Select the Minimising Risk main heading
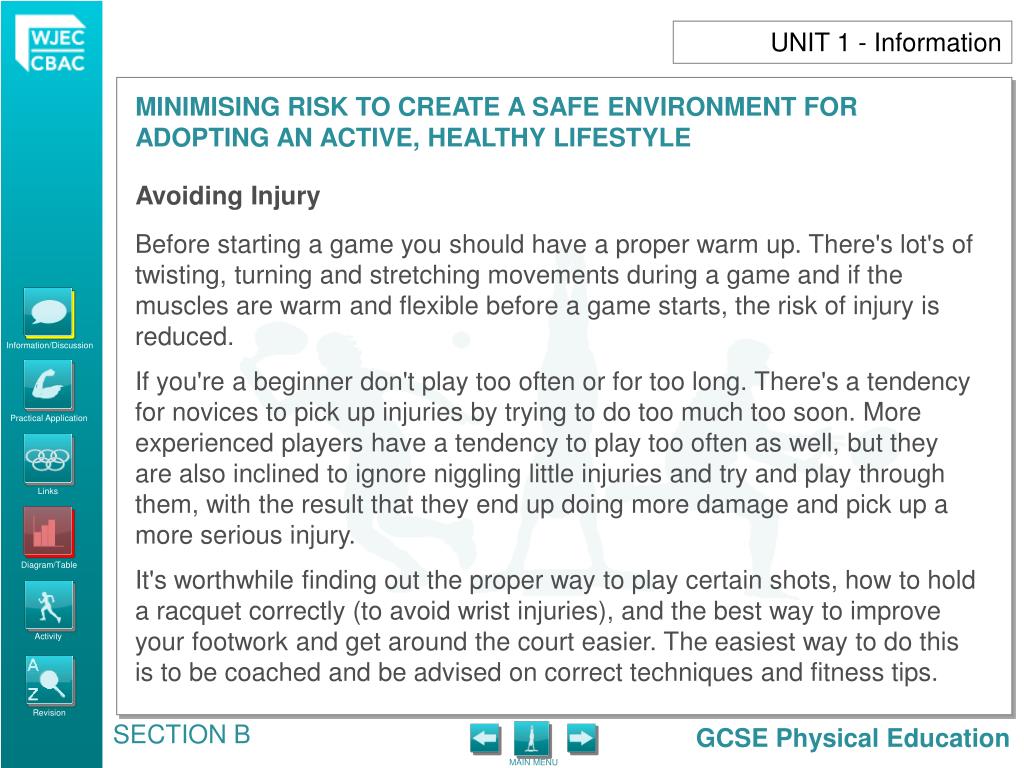This screenshot has width=1024, height=768. point(496,122)
